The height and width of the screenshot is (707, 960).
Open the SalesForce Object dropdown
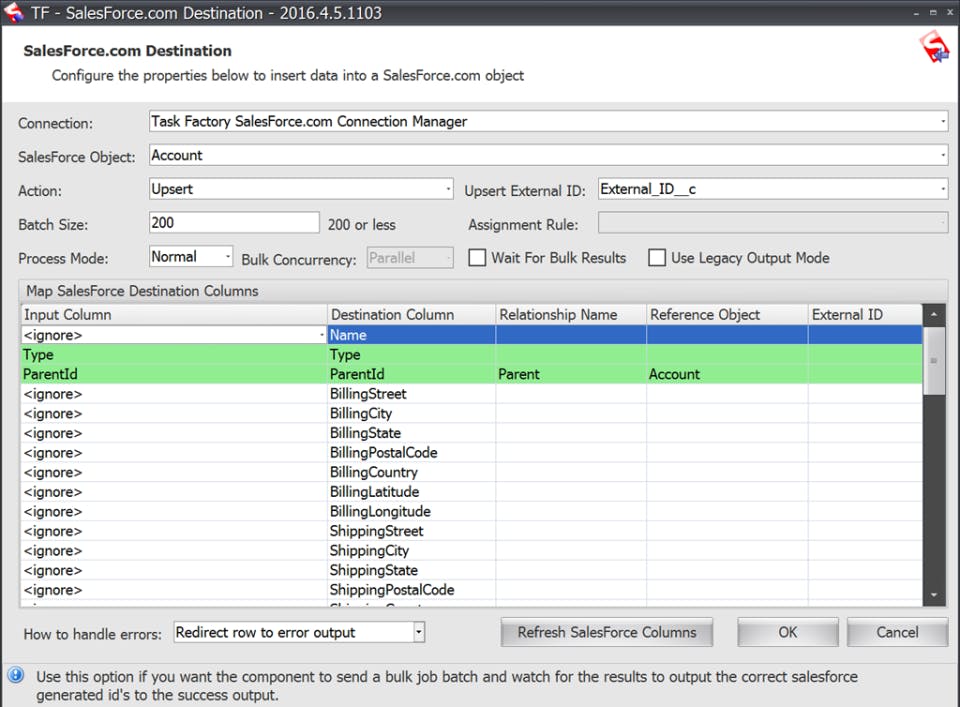pos(943,155)
